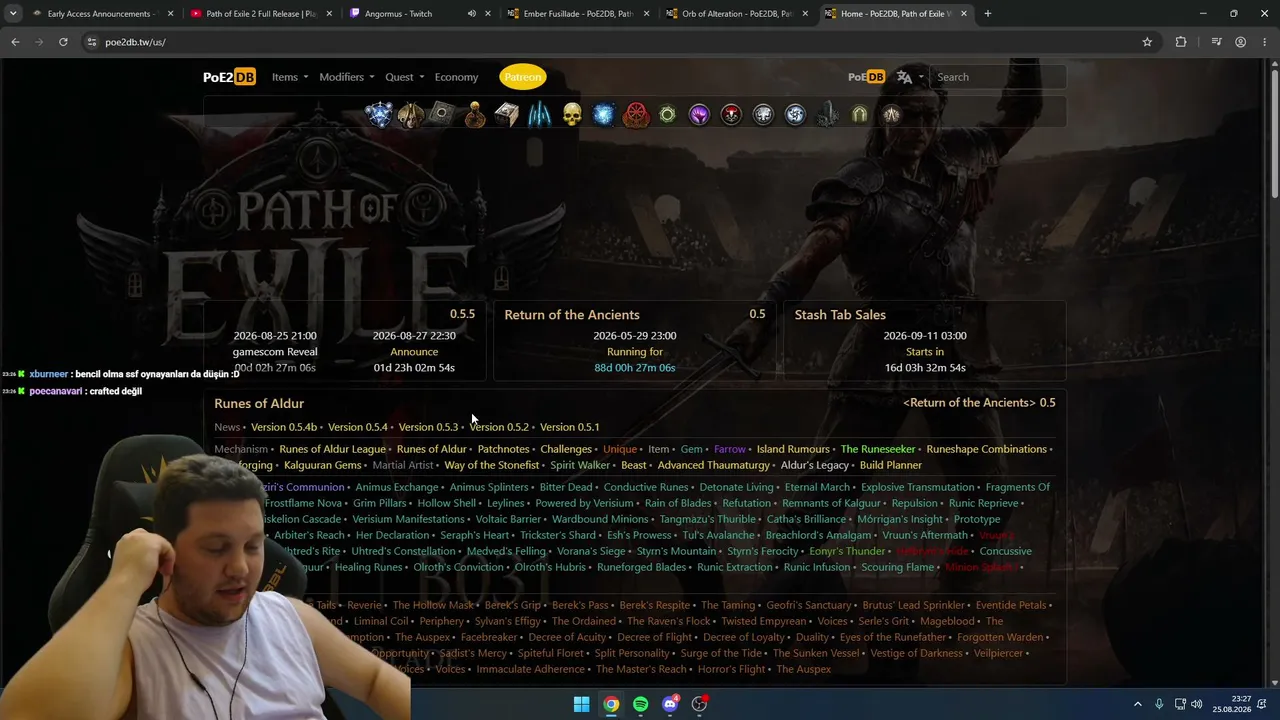Image resolution: width=1280 pixels, height=720 pixels.
Task: Open the Island Rumours link
Action: pyautogui.click(x=793, y=449)
